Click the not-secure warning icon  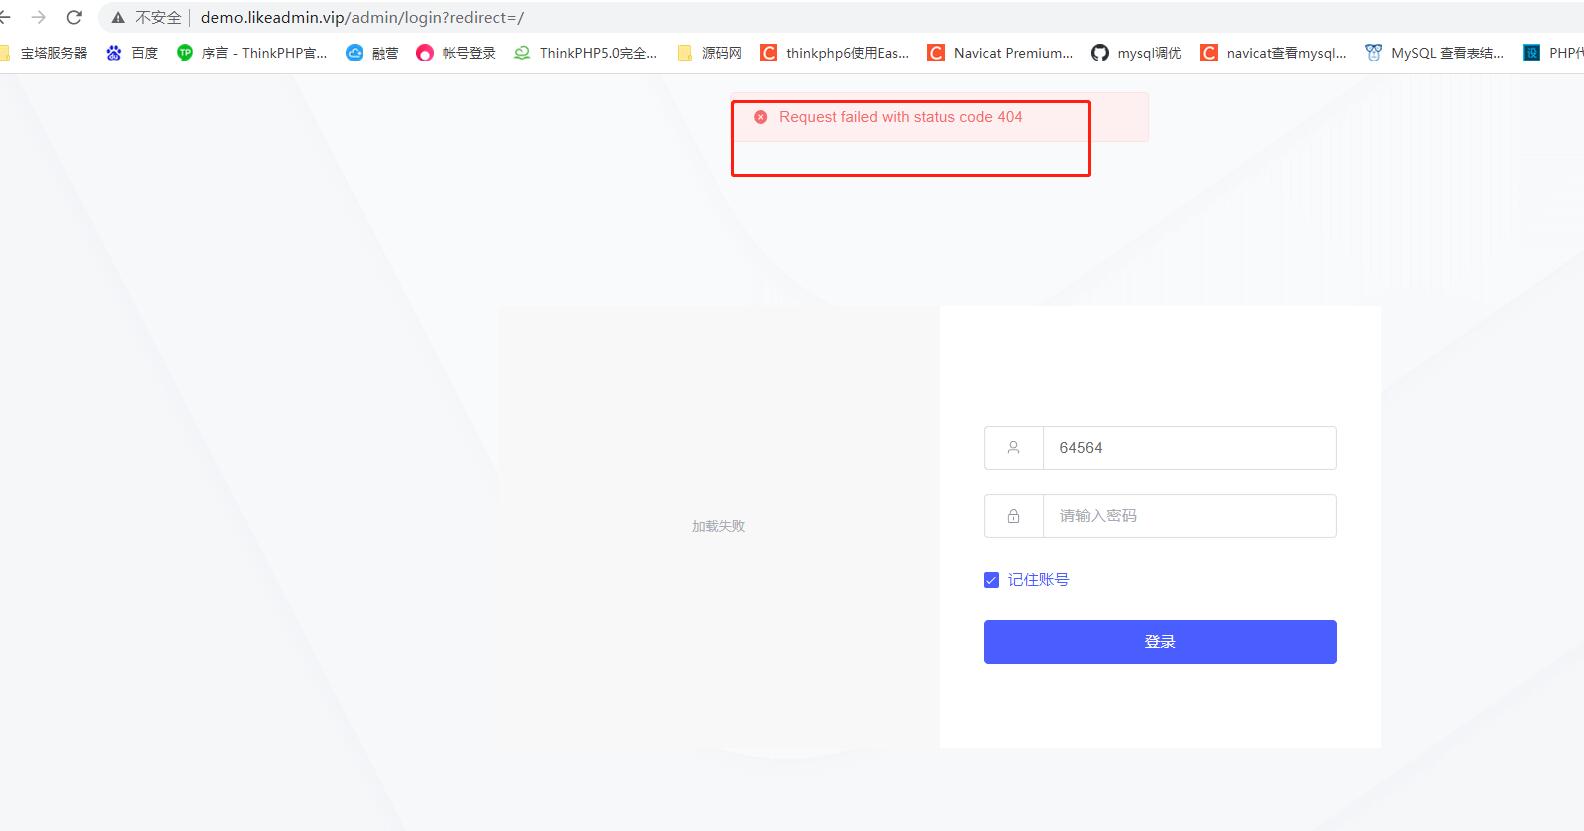click(118, 18)
